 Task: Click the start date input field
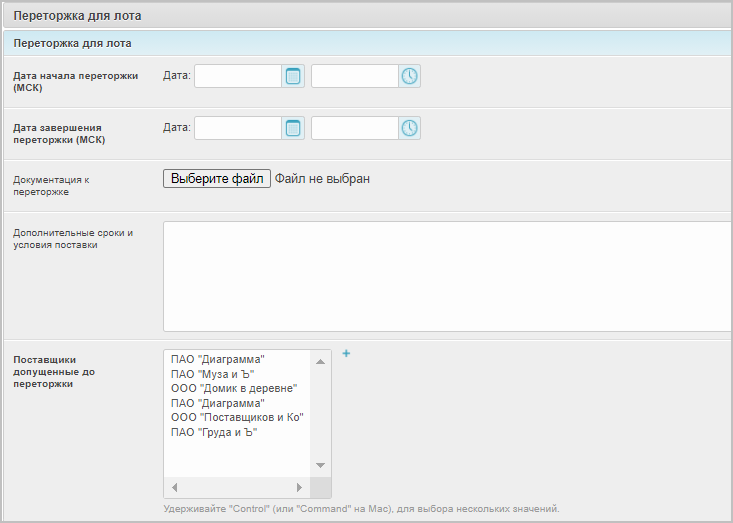[238, 76]
